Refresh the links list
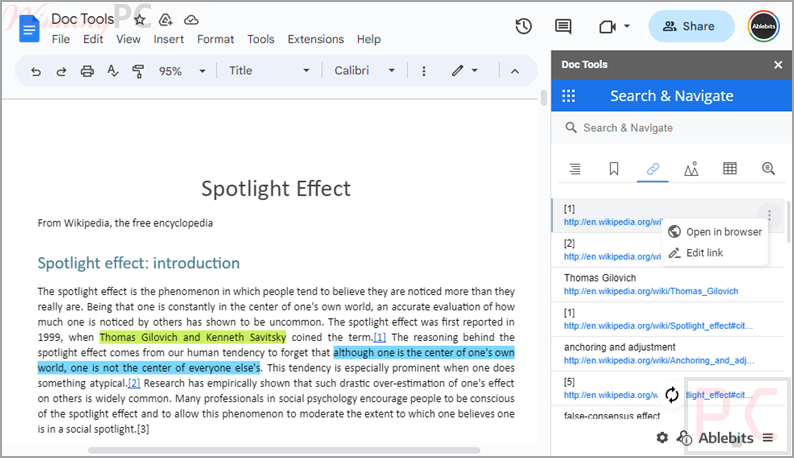Screen dimensions: 794x458 (671, 395)
